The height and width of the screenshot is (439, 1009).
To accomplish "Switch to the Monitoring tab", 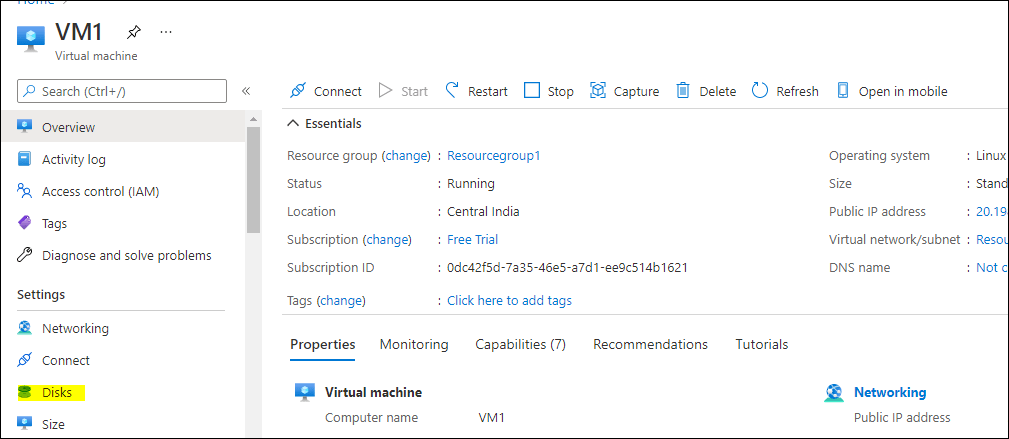I will coord(414,344).
